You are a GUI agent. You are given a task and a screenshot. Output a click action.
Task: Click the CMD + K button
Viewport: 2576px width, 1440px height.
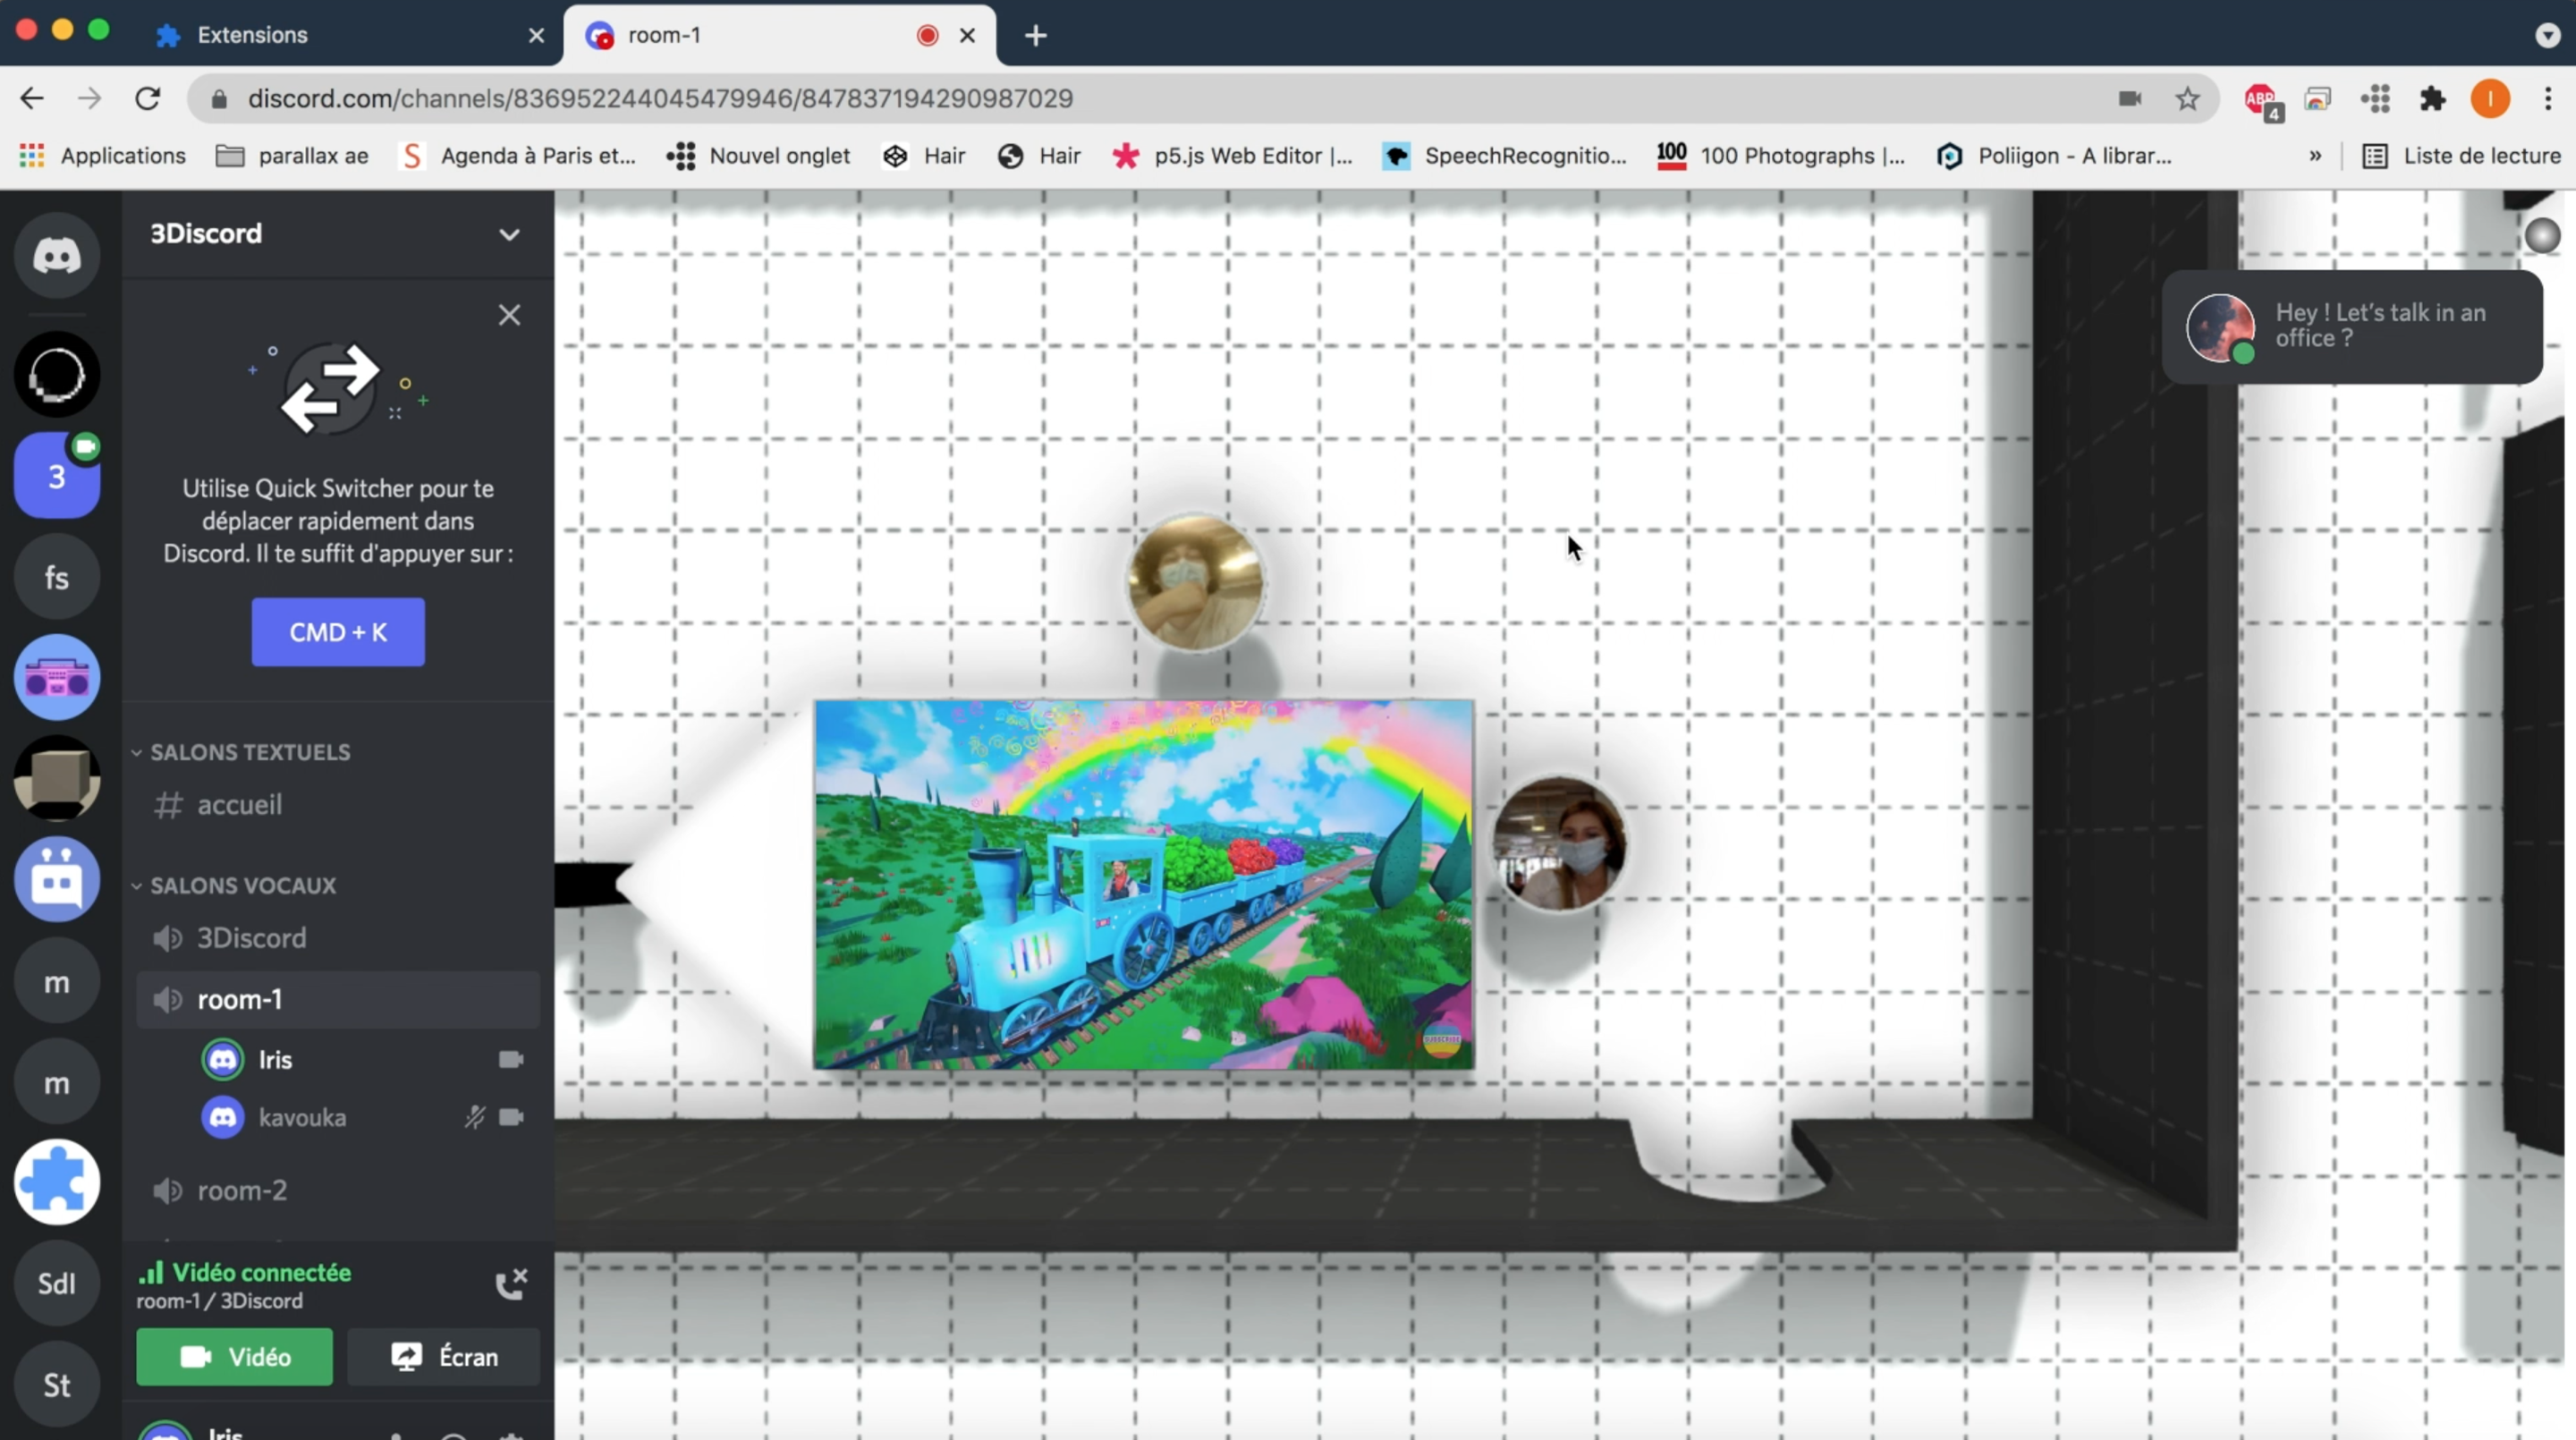(x=338, y=632)
